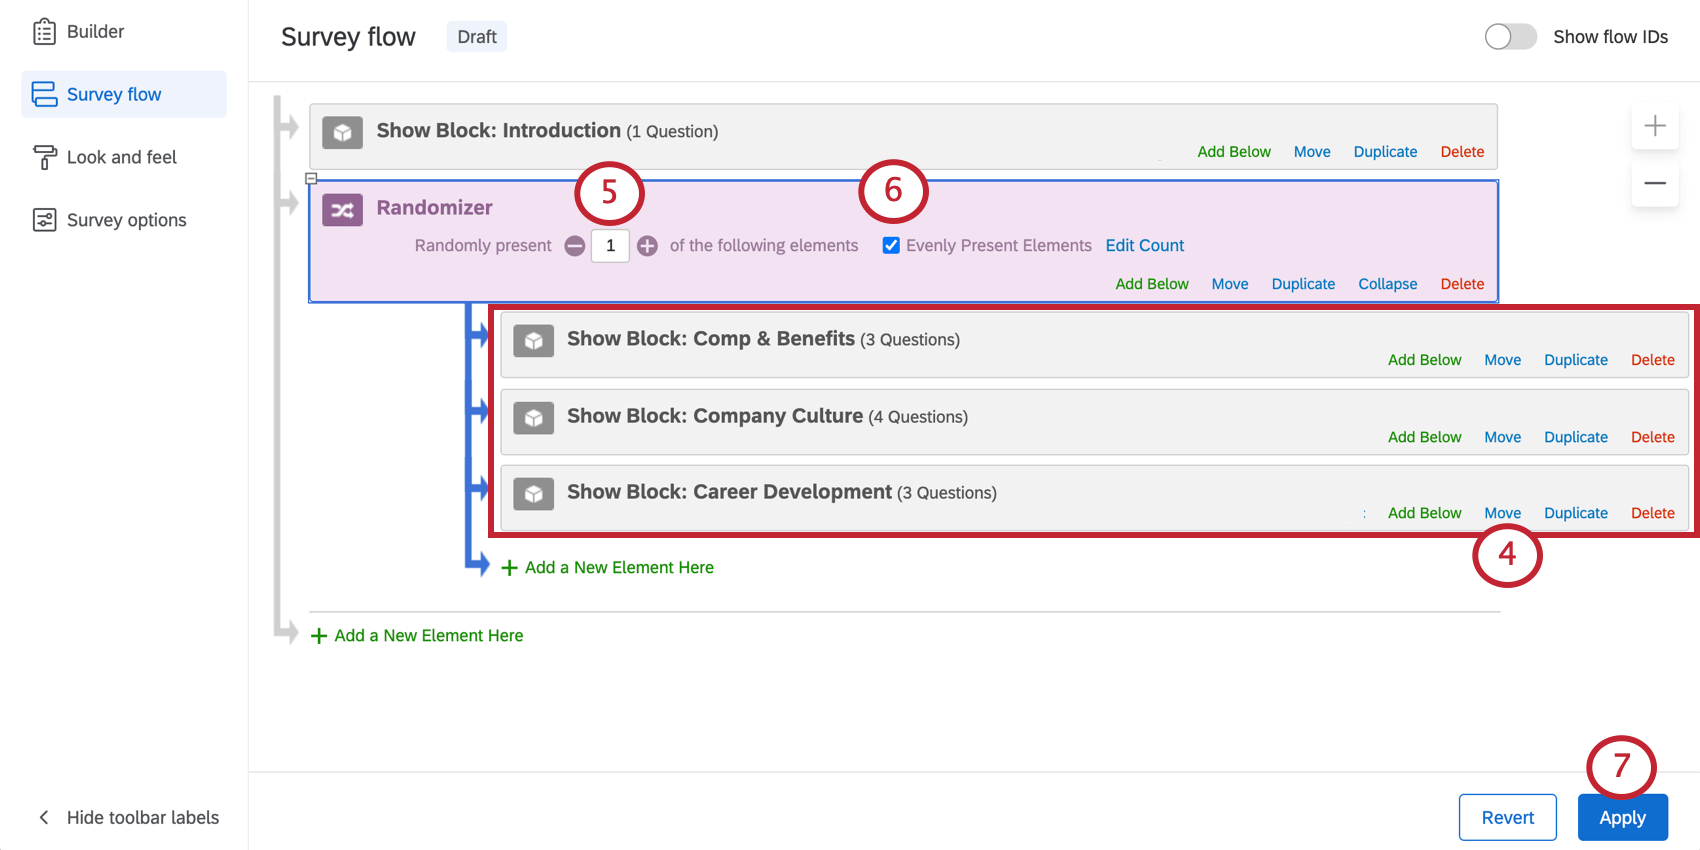
Task: Click the Comp & Benefits block icon
Action: coord(533,341)
